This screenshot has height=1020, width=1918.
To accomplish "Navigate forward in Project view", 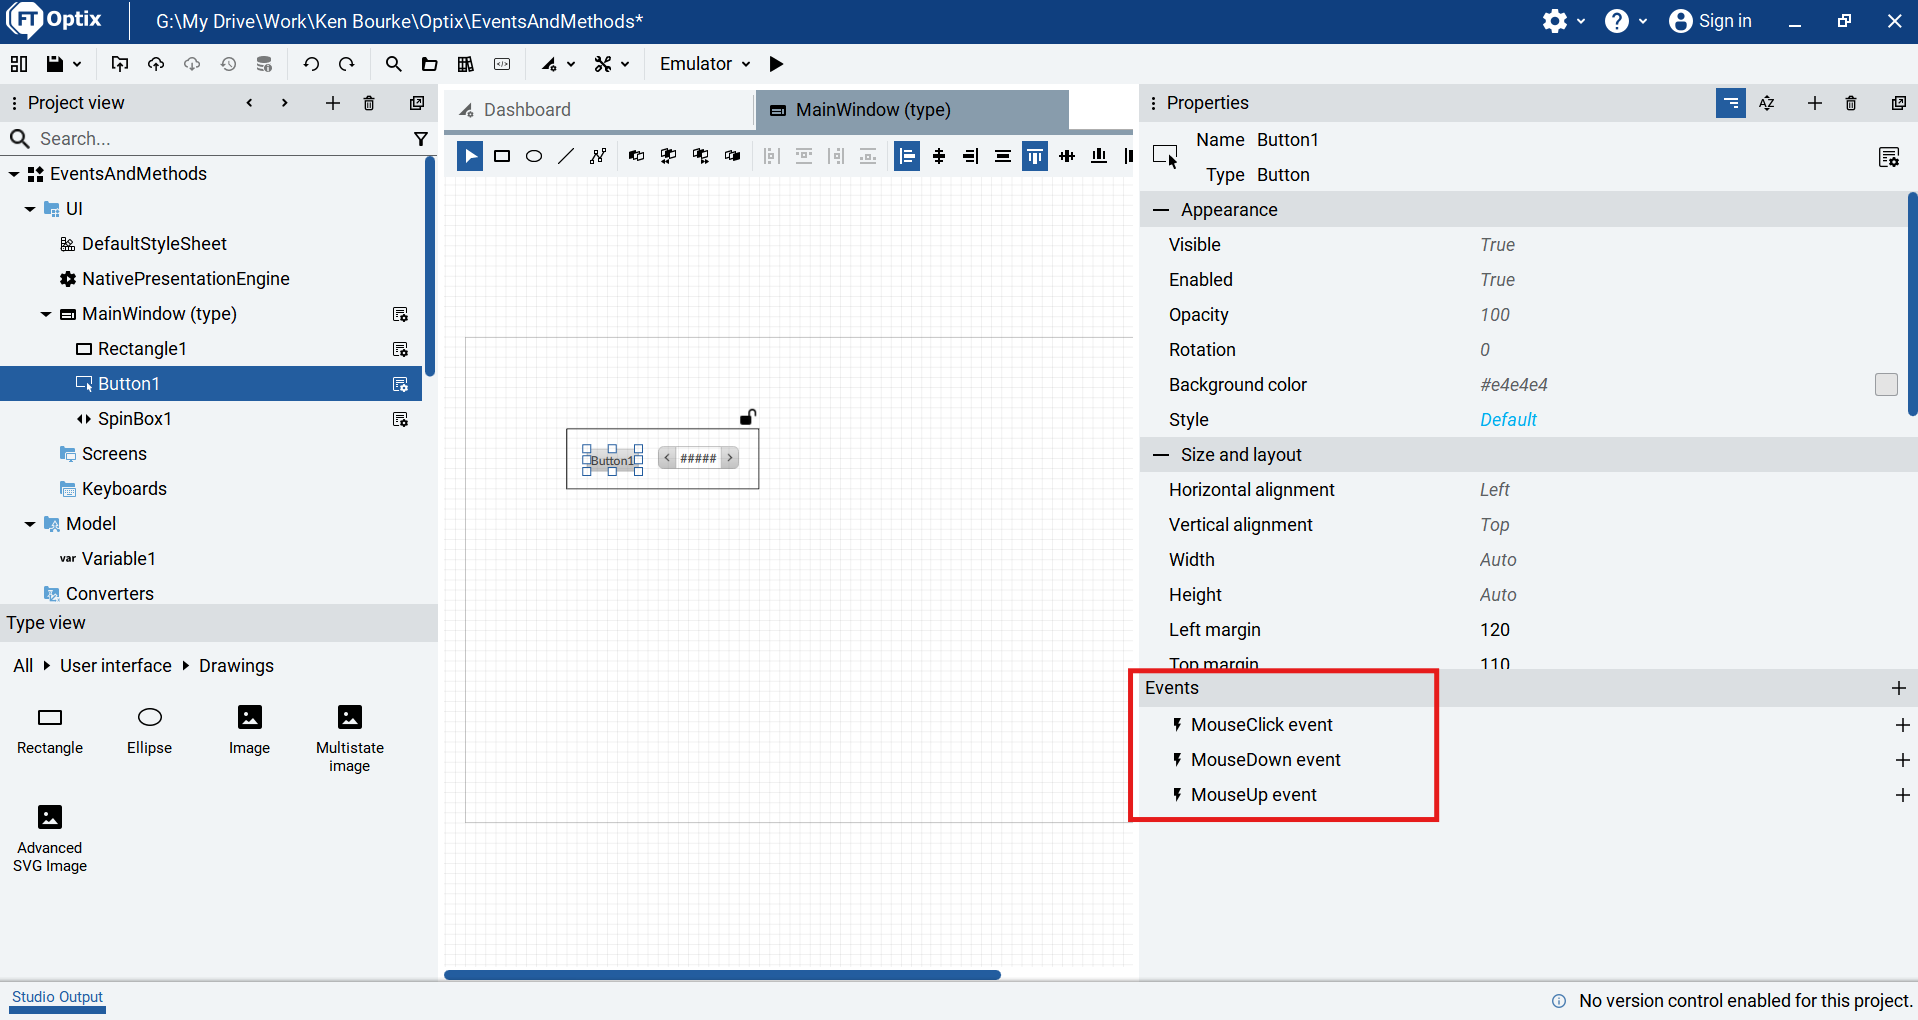I will (x=285, y=103).
